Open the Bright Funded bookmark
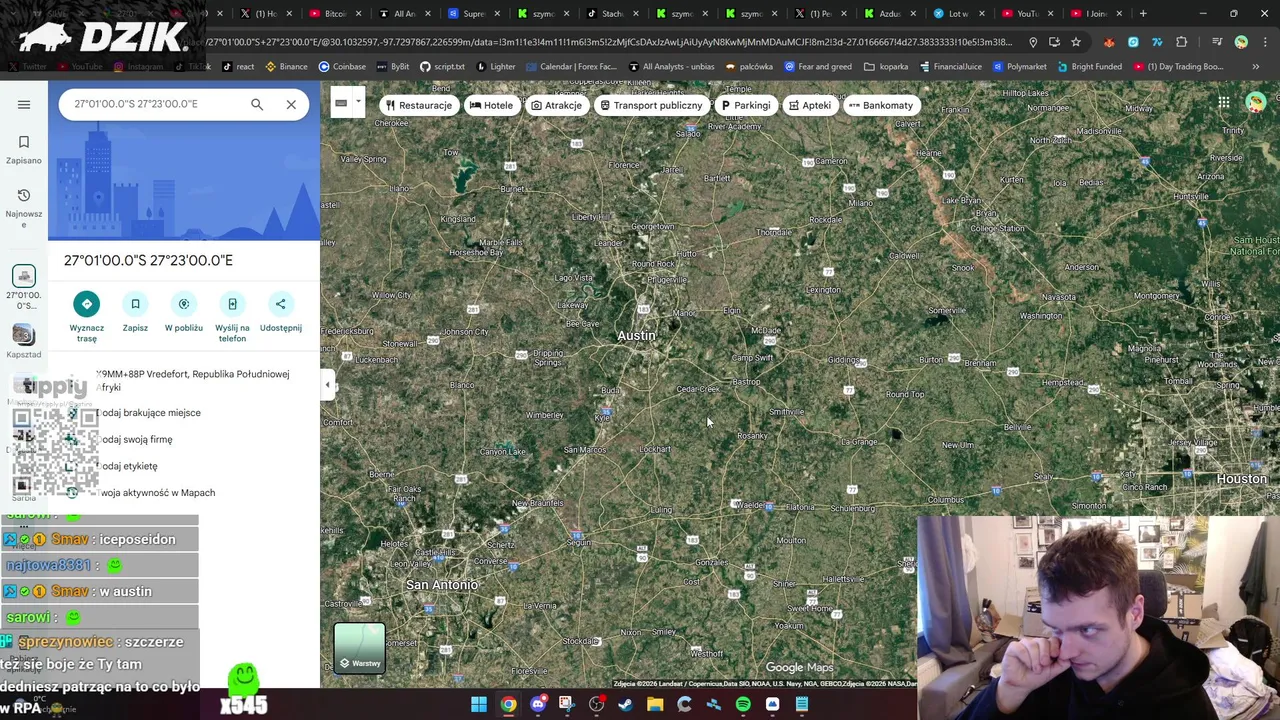Image resolution: width=1280 pixels, height=720 pixels. point(1089,66)
